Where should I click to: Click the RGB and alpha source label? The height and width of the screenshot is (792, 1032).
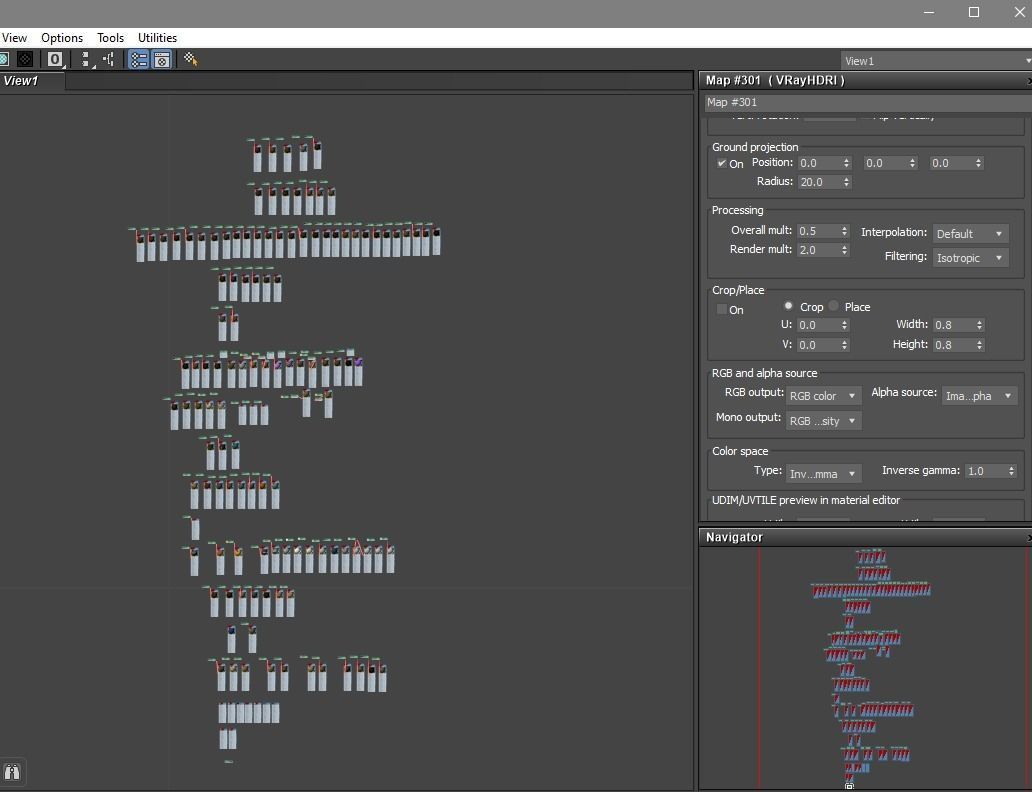(x=764, y=373)
